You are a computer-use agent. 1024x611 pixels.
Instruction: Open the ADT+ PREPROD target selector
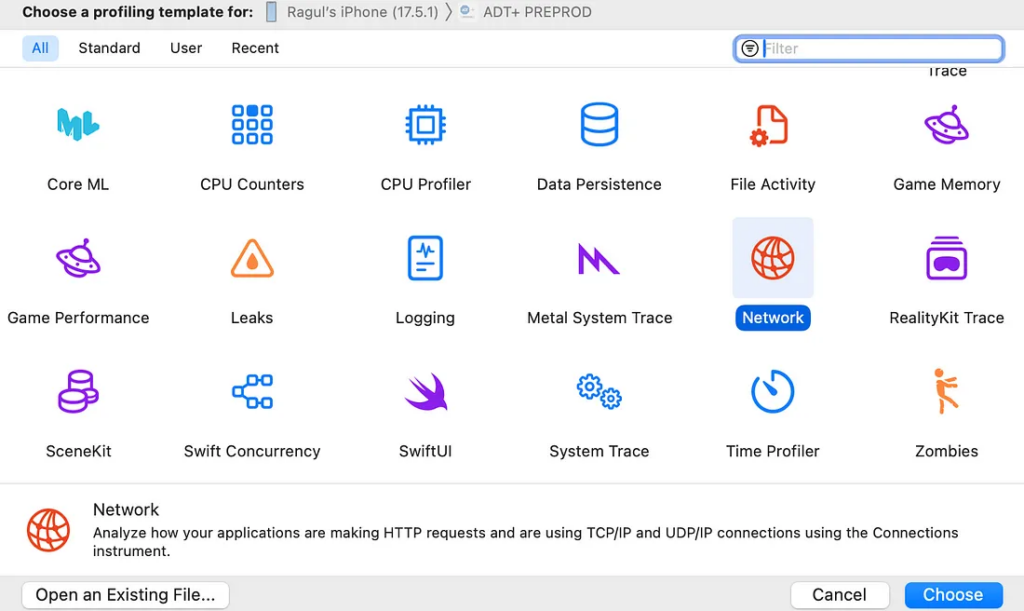[x=526, y=12]
